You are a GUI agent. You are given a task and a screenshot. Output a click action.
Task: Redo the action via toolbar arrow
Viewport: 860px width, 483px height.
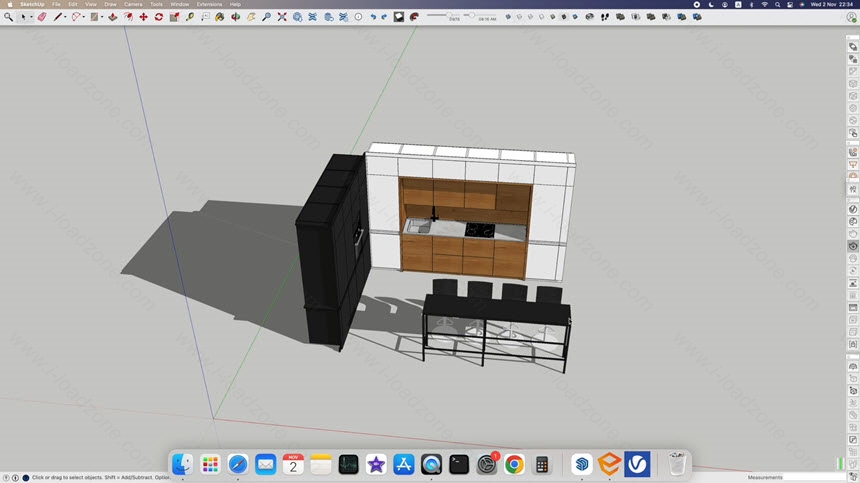pos(384,17)
